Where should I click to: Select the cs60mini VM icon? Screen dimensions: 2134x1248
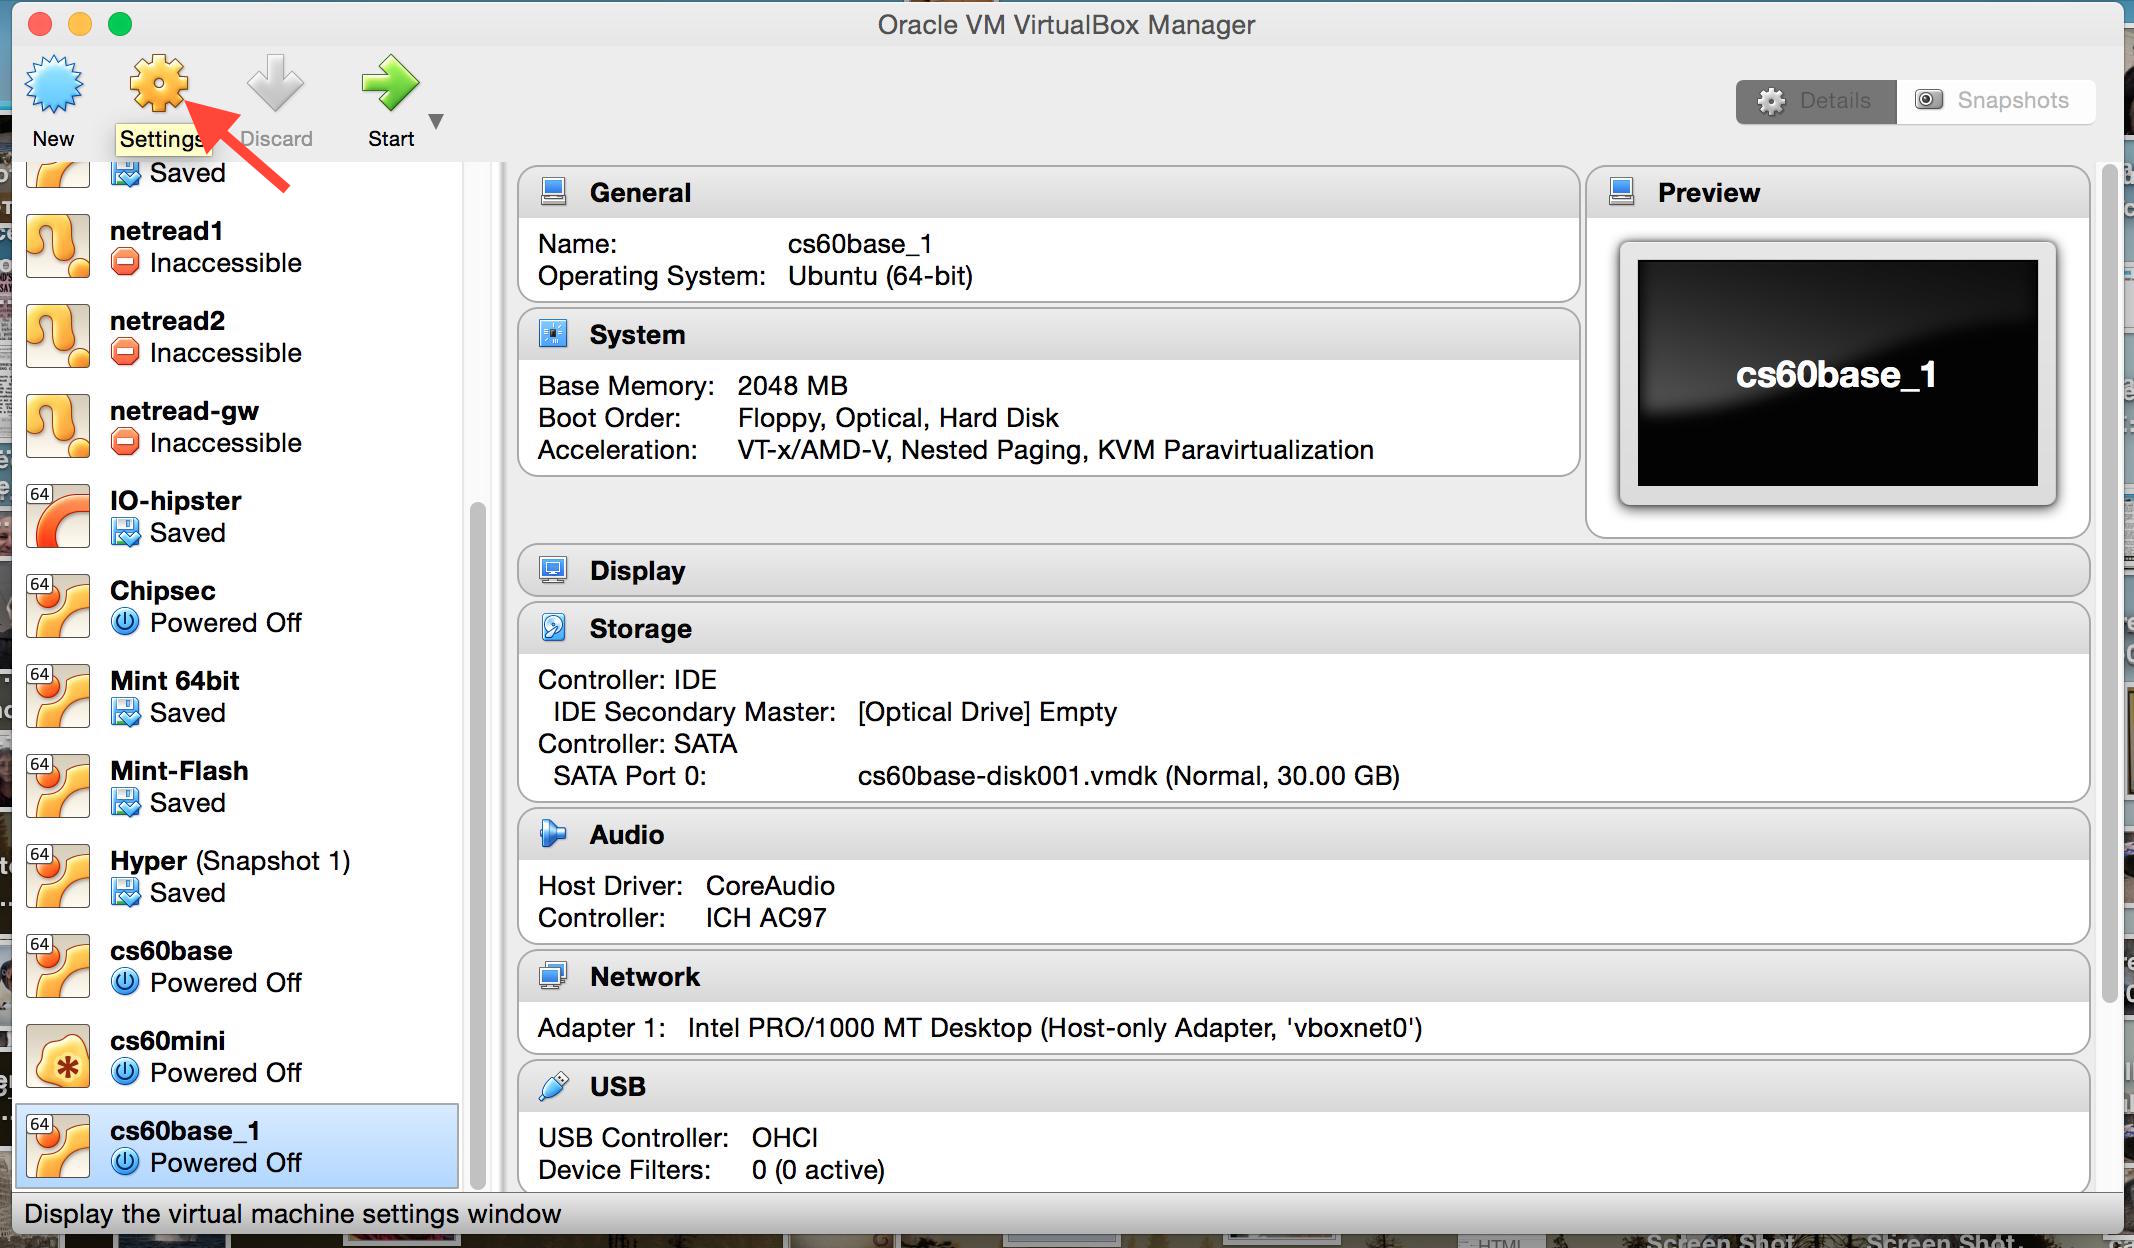(57, 1056)
